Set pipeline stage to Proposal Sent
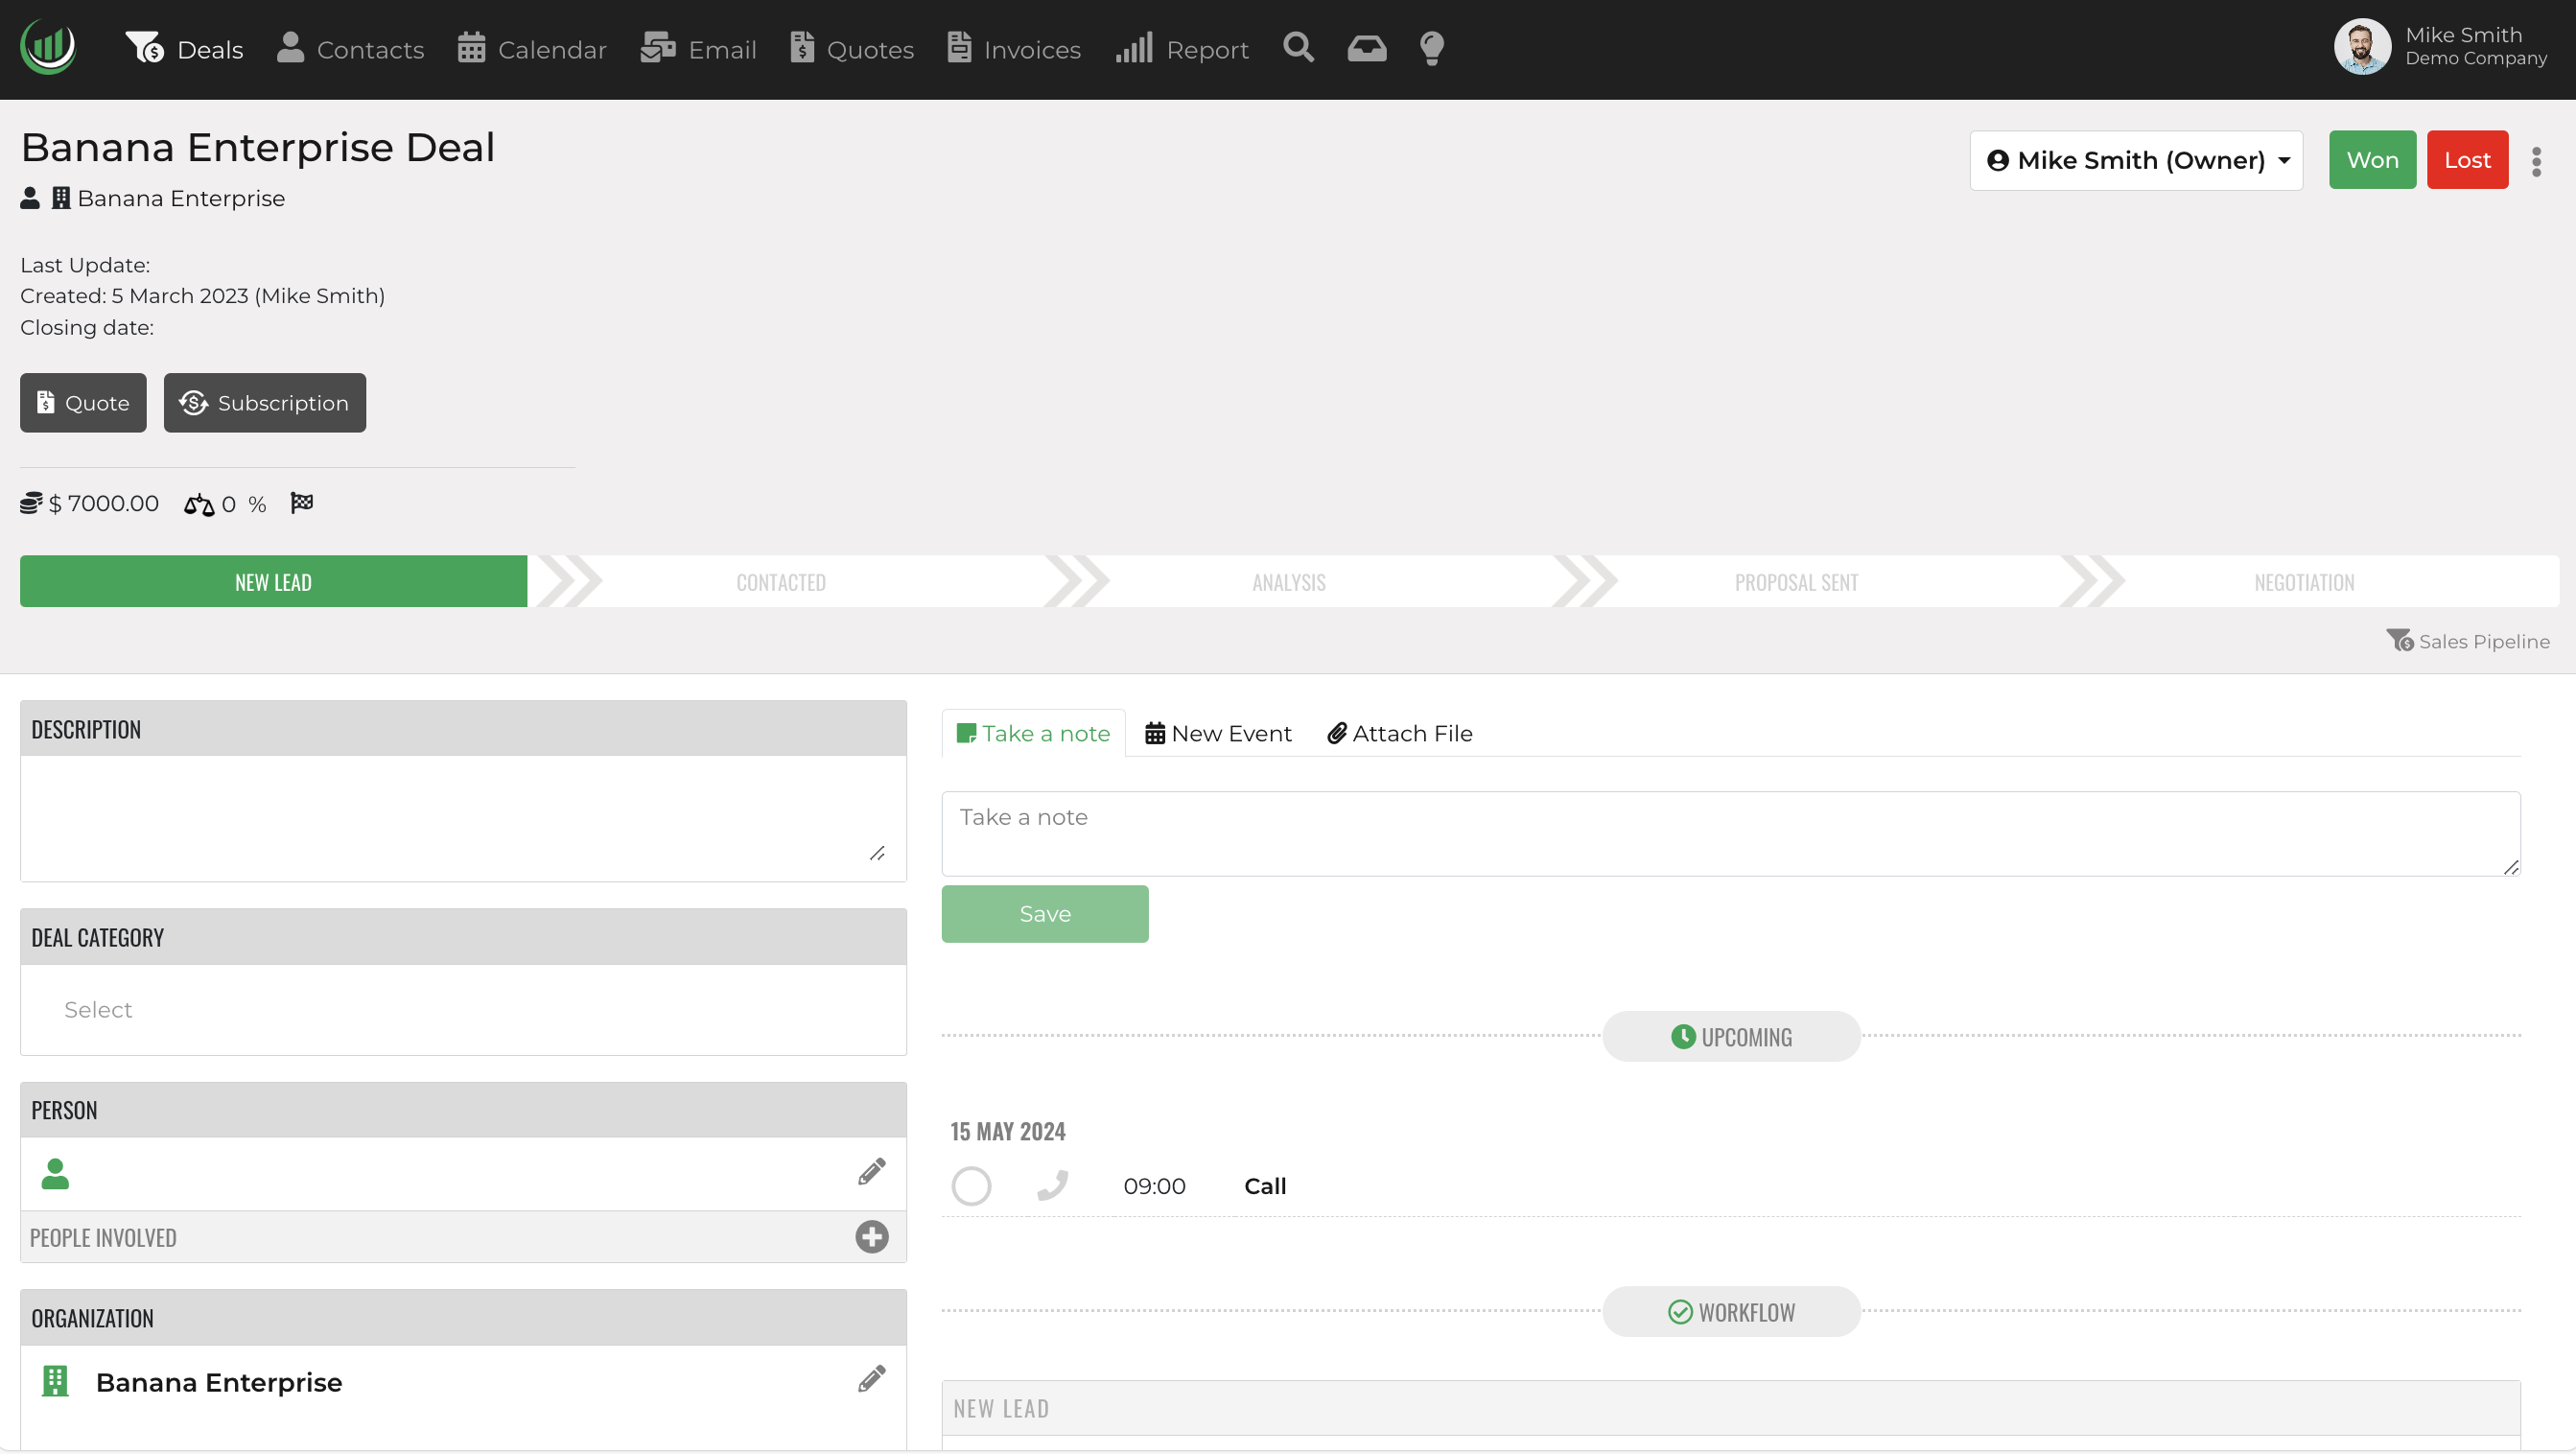Viewport: 2576px width, 1454px height. pos(1796,582)
